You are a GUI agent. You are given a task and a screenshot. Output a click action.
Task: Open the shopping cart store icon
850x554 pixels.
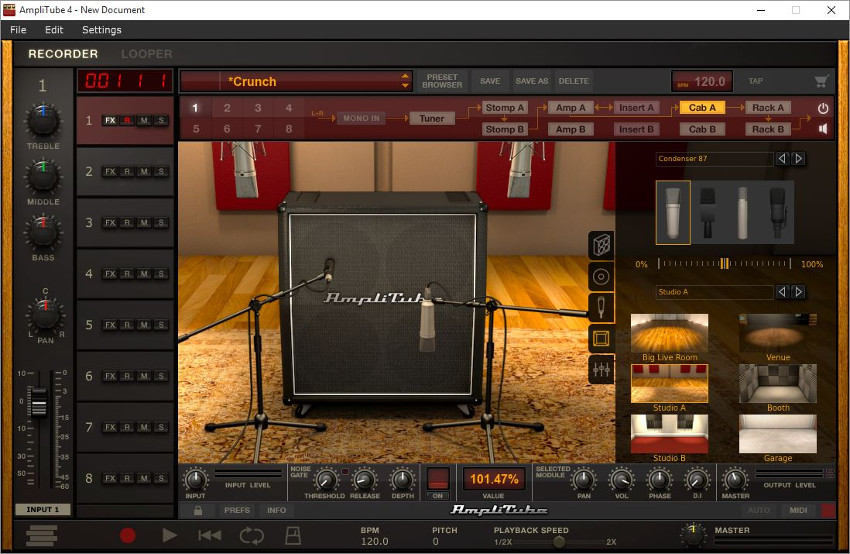coord(821,81)
